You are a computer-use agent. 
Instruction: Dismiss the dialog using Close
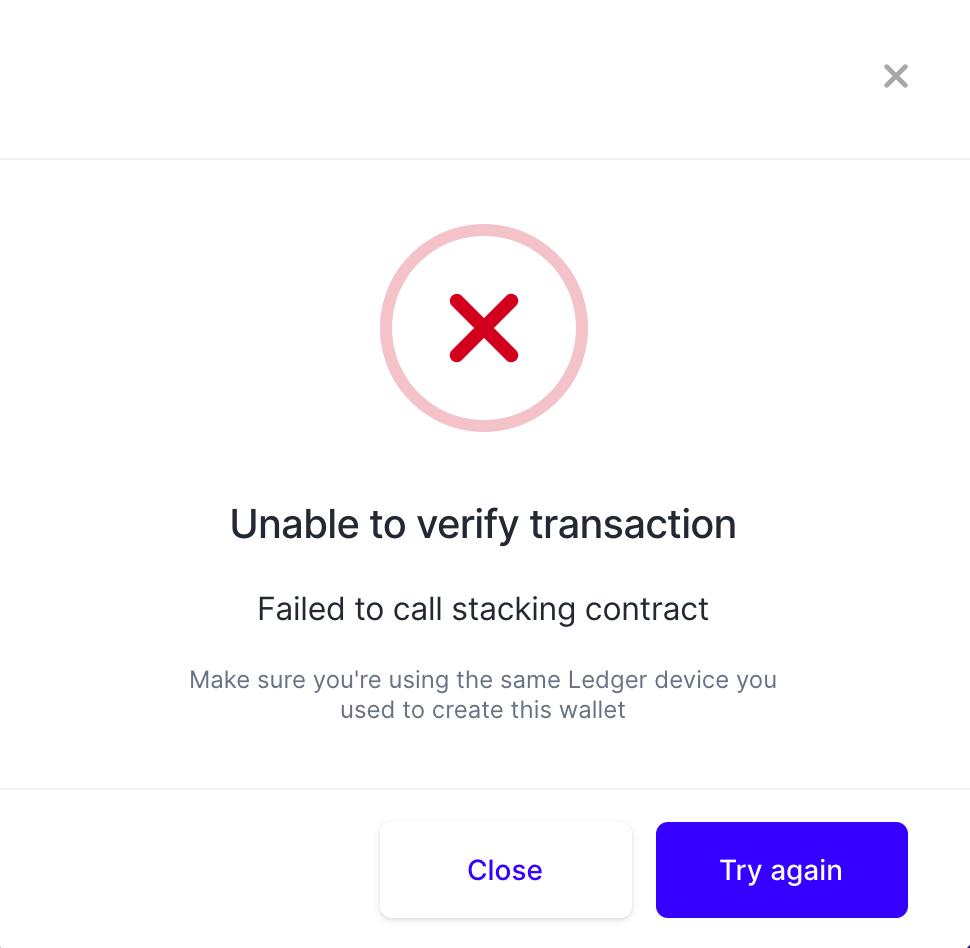(505, 870)
